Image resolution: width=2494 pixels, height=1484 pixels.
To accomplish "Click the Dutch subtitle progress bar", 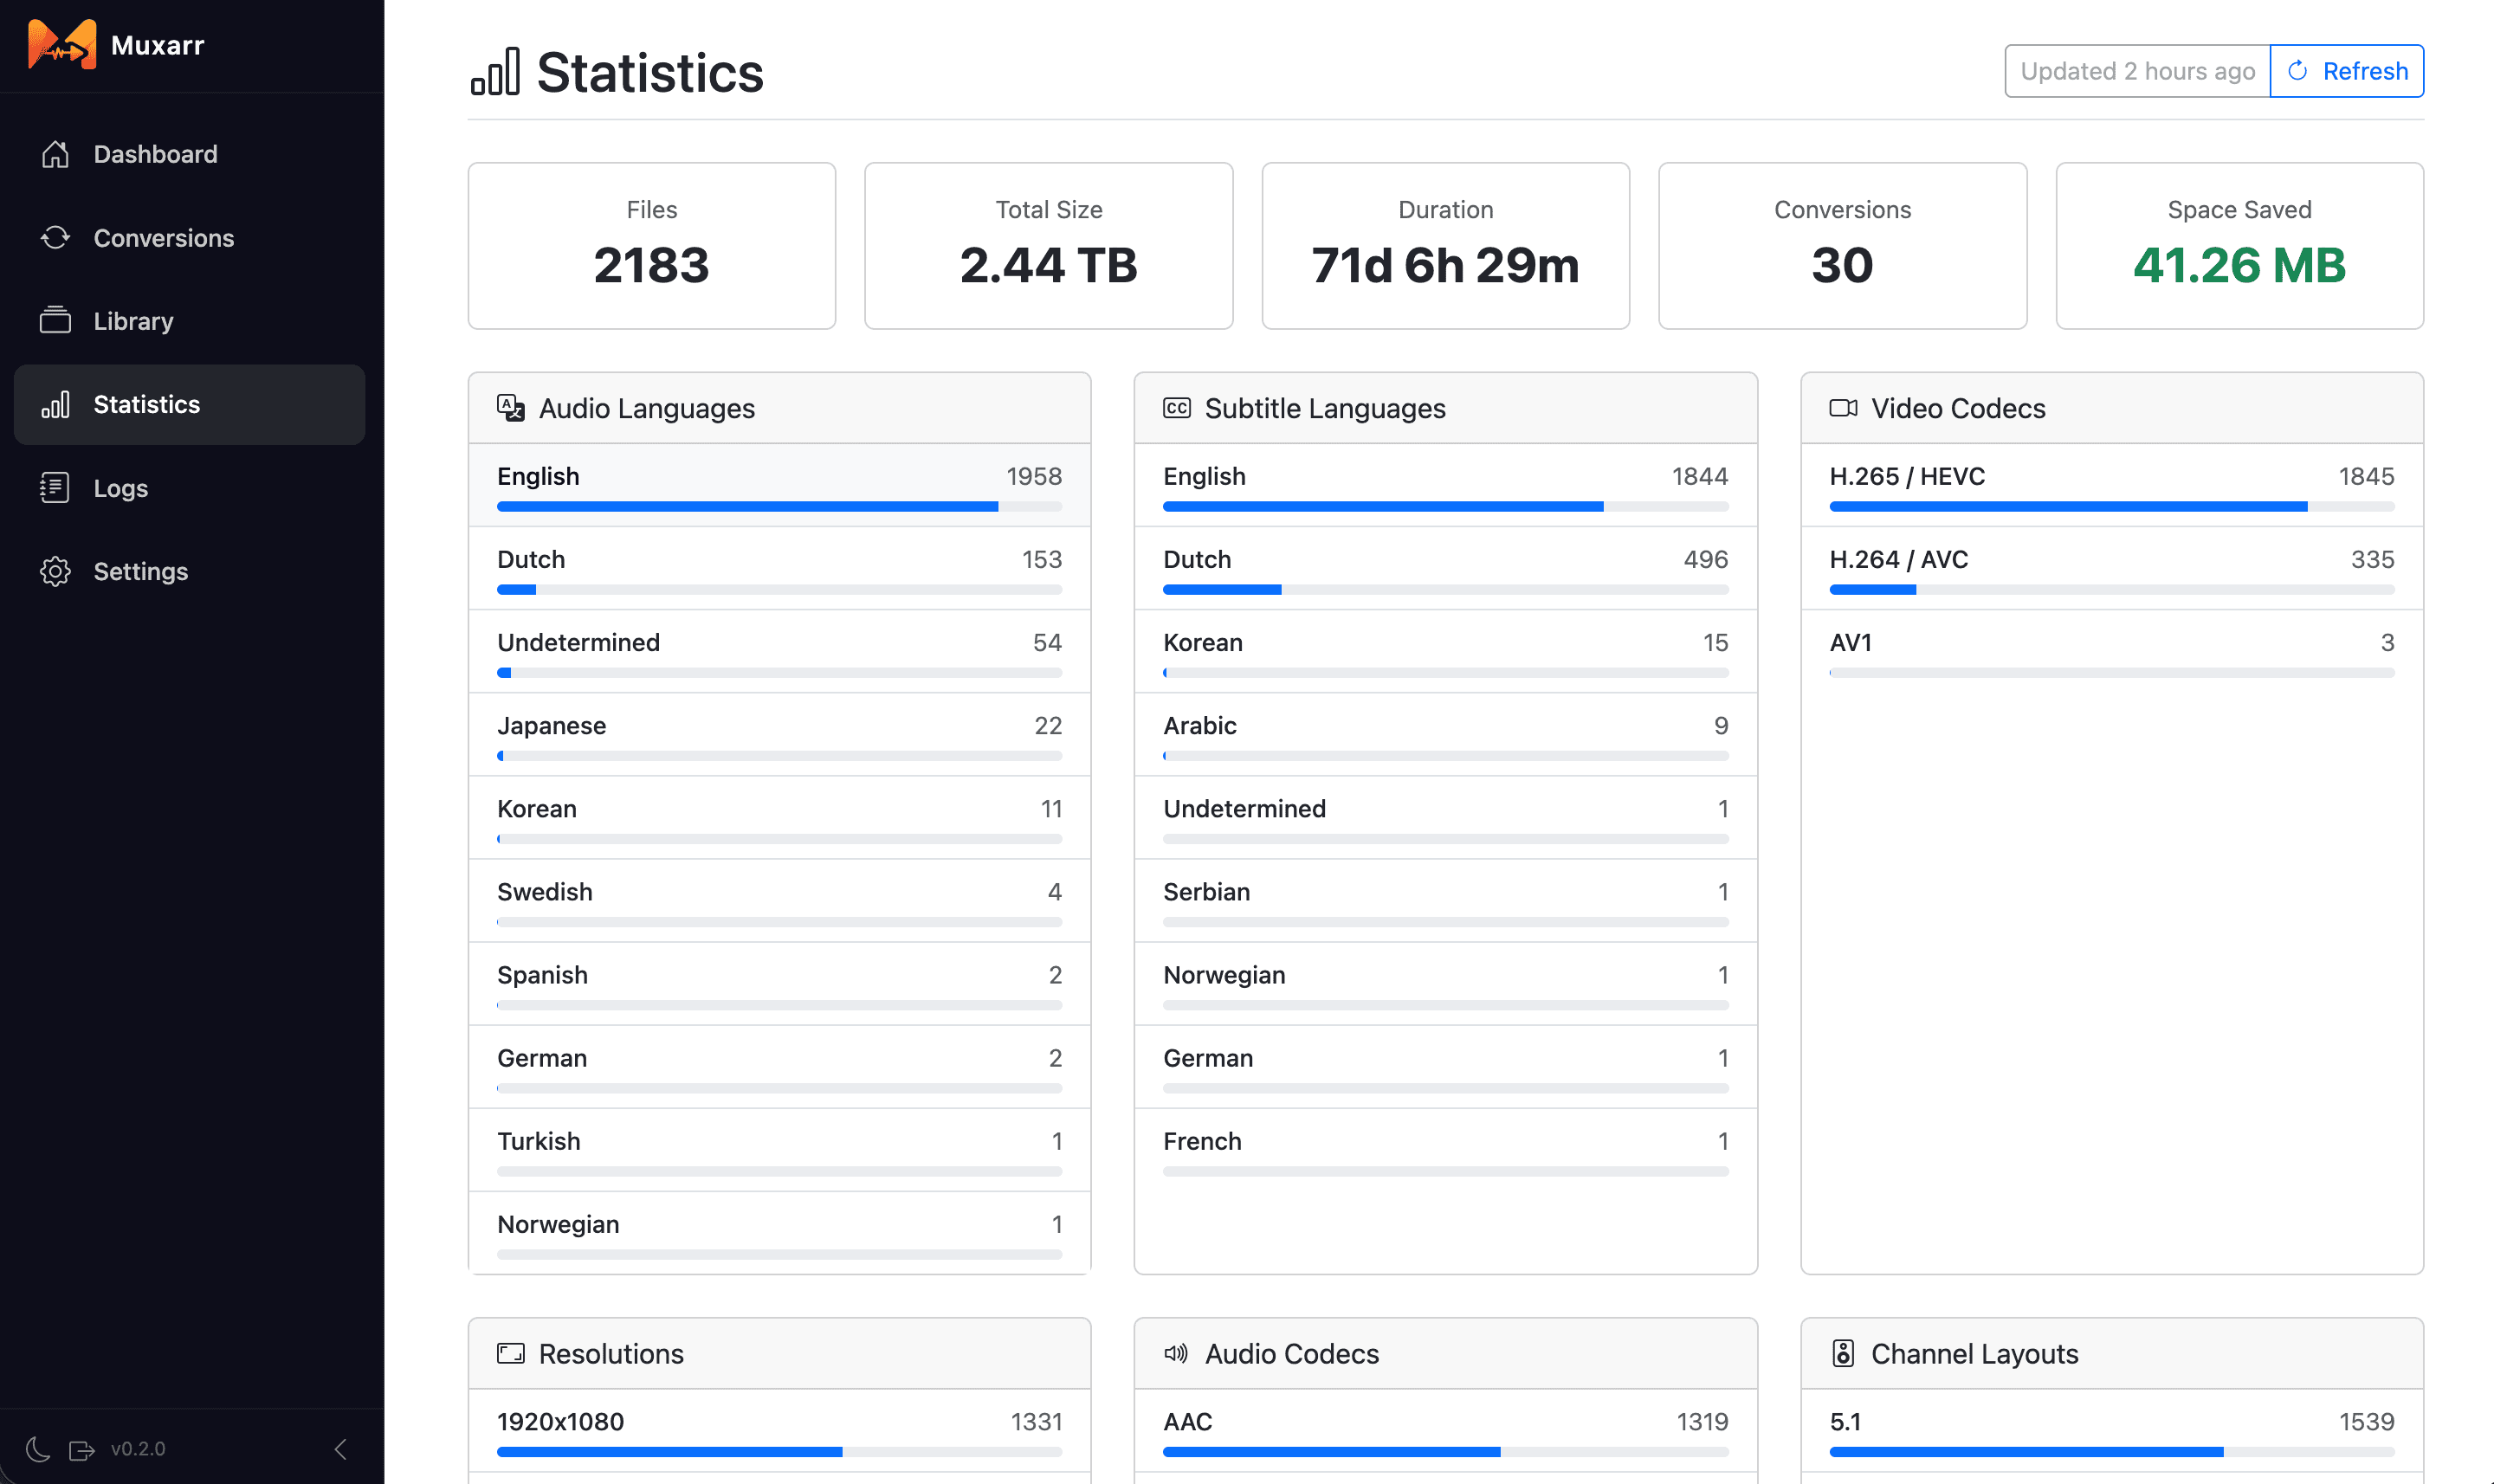I will [x=1445, y=590].
